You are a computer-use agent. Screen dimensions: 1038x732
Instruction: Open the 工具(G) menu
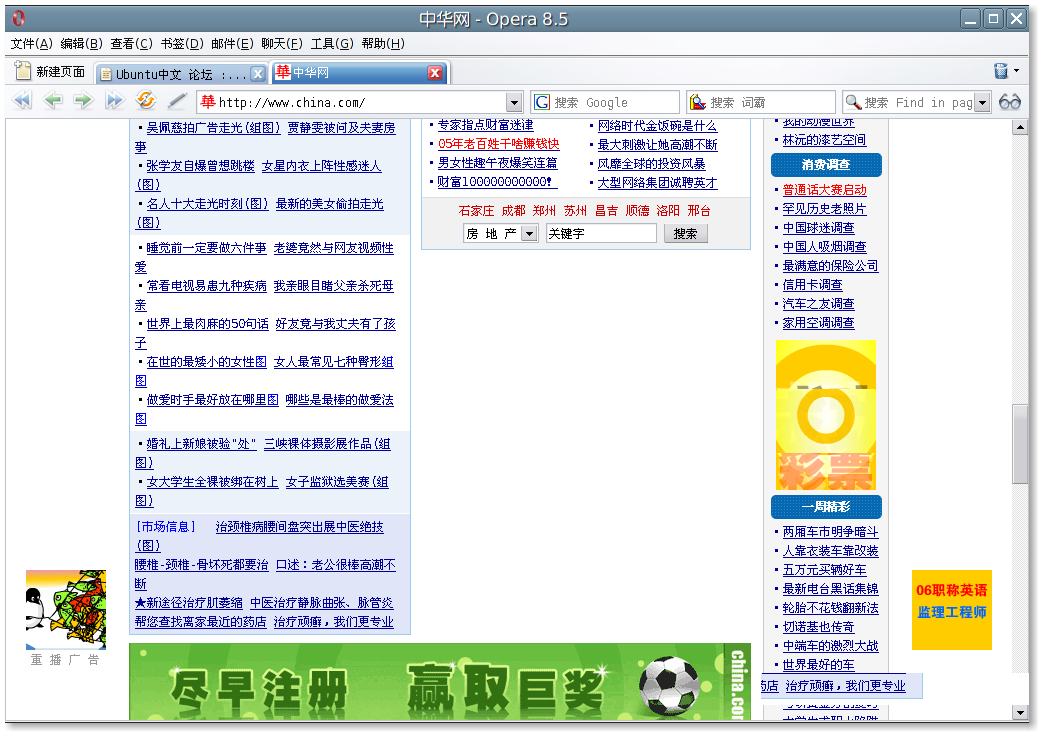pyautogui.click(x=332, y=44)
